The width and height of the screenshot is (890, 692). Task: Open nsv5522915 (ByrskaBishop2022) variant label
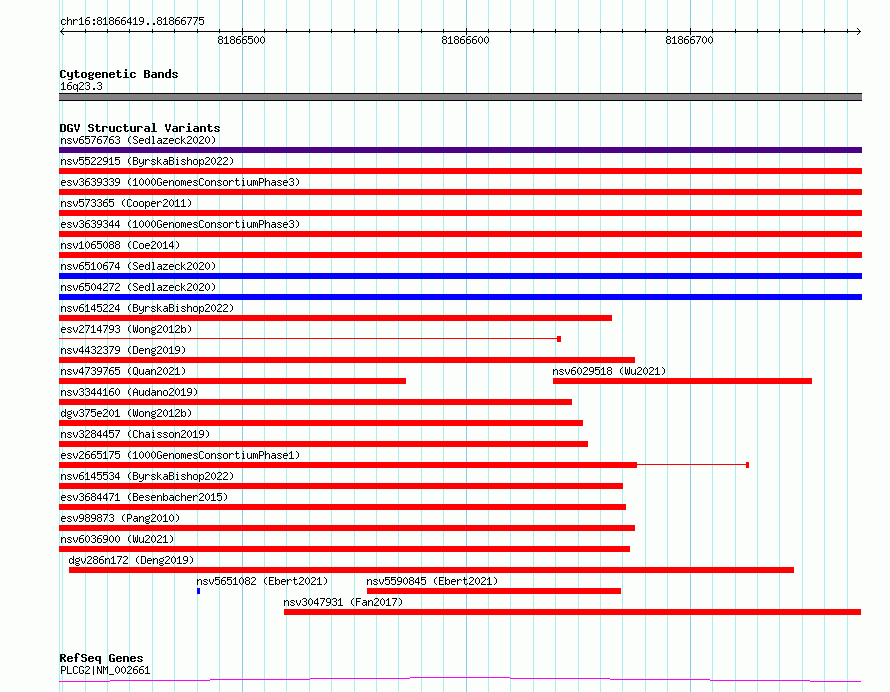[147, 161]
